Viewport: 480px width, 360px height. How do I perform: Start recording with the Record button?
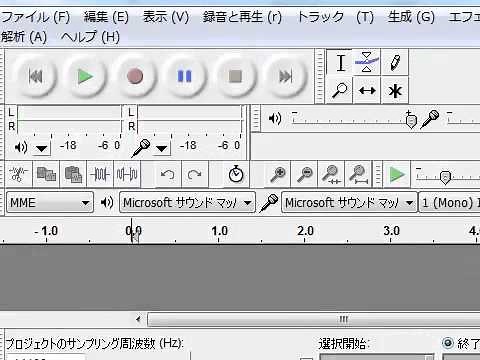[135, 76]
